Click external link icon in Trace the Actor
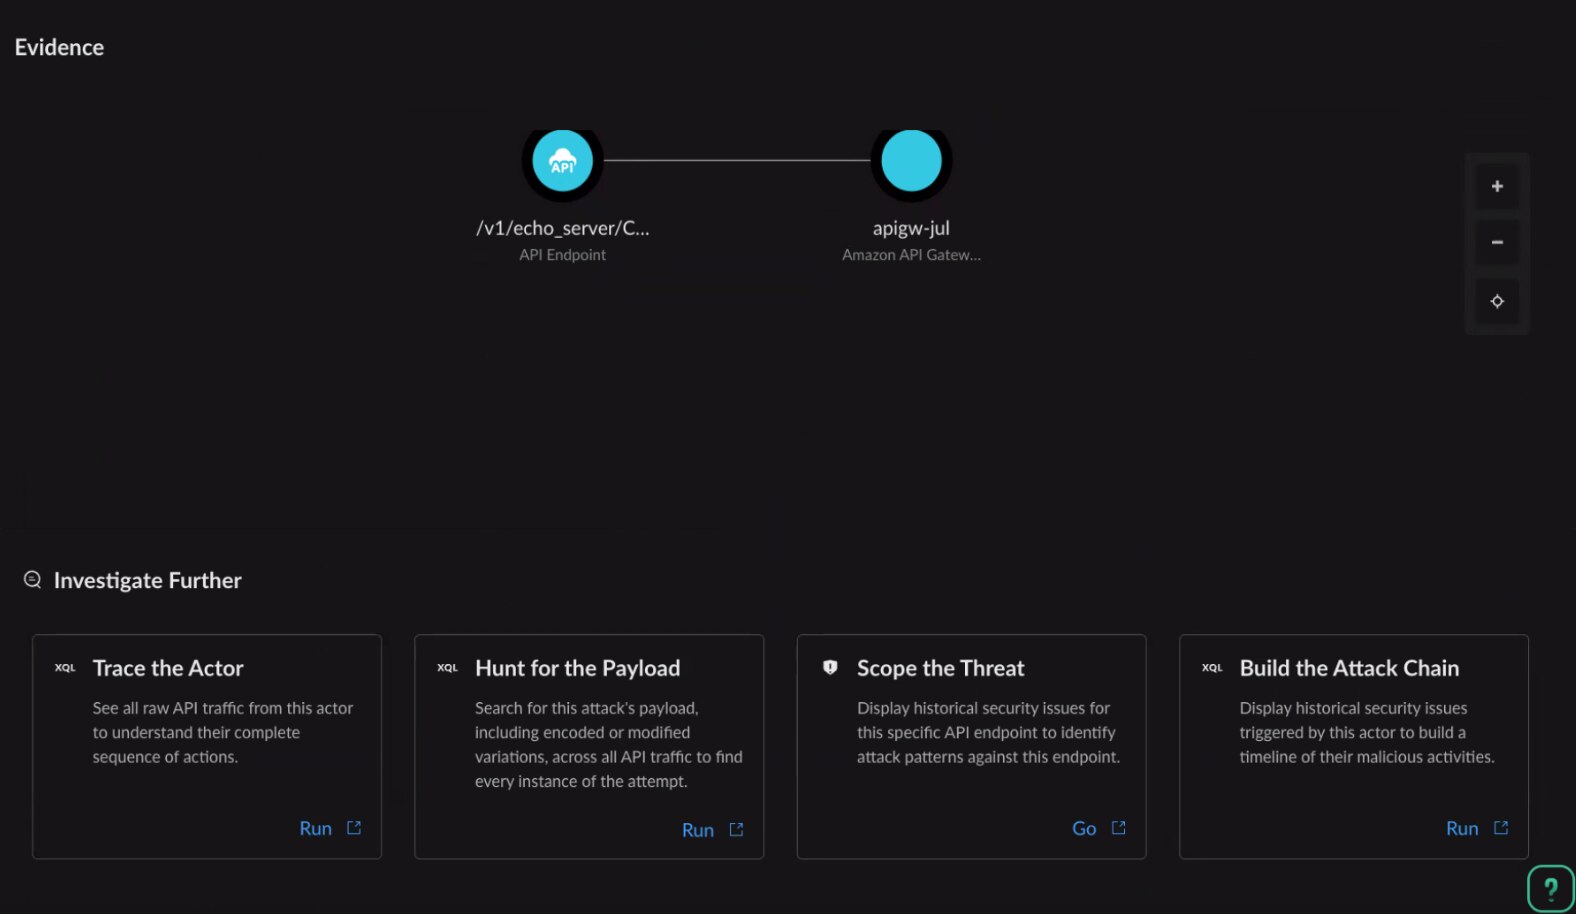This screenshot has height=914, width=1576. click(x=354, y=828)
